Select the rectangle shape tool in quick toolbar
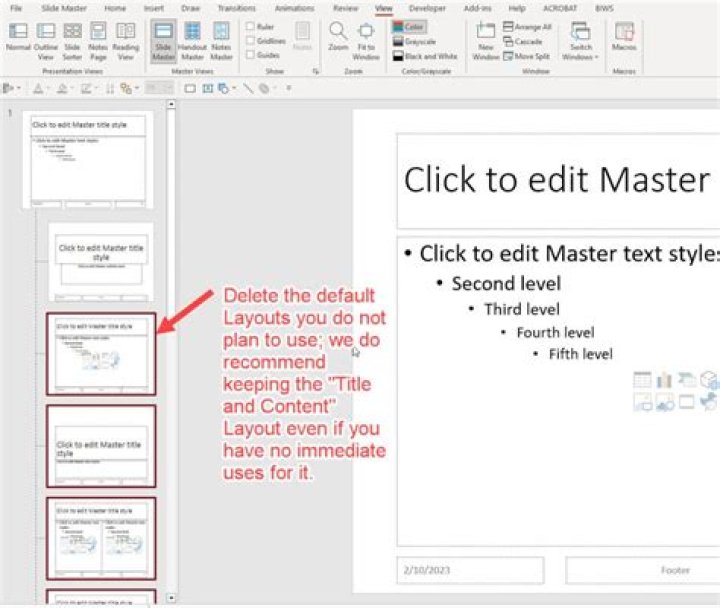This screenshot has height=608, width=720. pos(190,89)
